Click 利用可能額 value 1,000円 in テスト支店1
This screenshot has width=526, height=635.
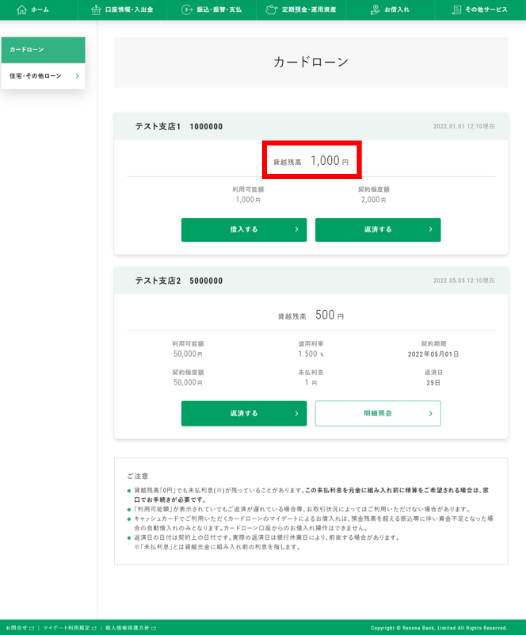[x=248, y=200]
